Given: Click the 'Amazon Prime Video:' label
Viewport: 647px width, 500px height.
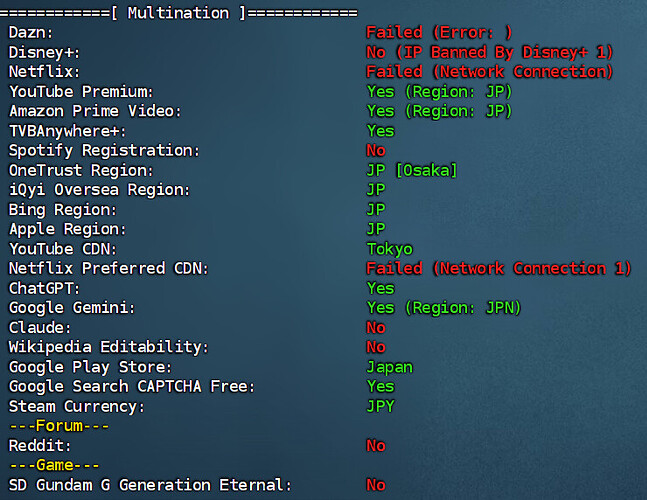Looking at the screenshot, I should click(95, 111).
